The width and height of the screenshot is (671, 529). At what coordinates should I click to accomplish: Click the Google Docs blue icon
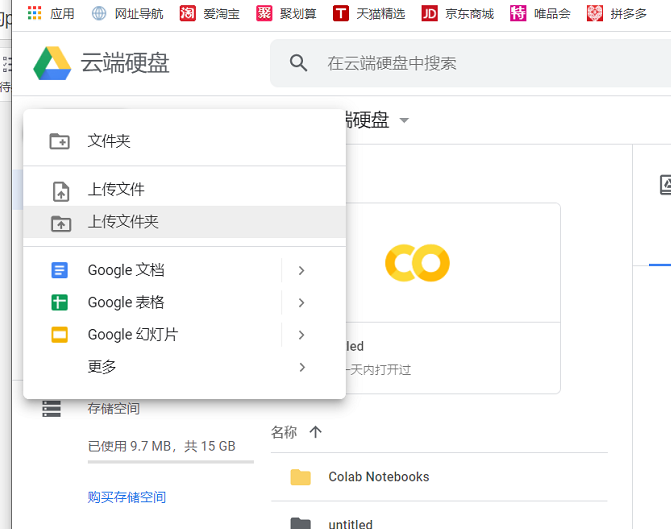[59, 270]
